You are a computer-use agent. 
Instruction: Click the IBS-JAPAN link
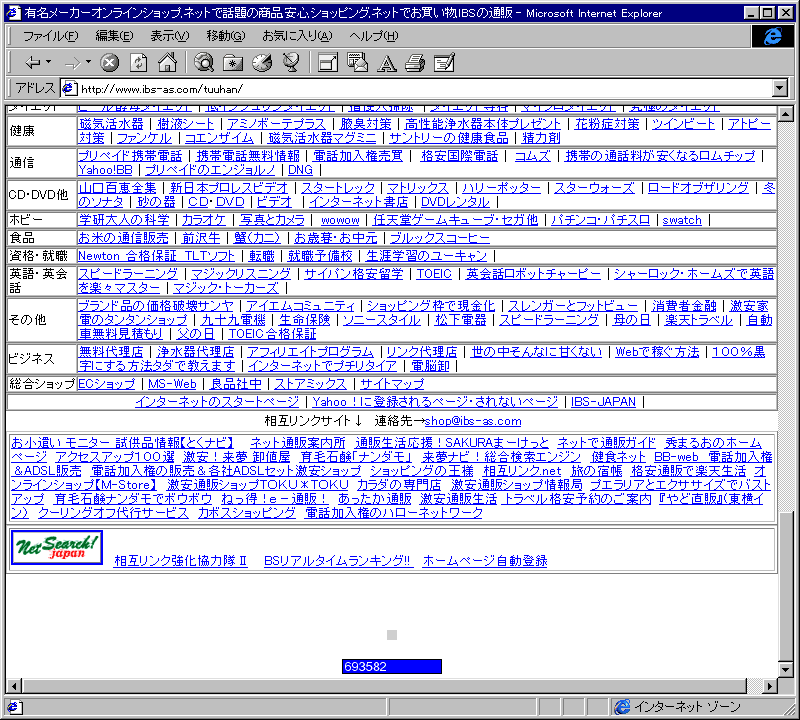(603, 402)
